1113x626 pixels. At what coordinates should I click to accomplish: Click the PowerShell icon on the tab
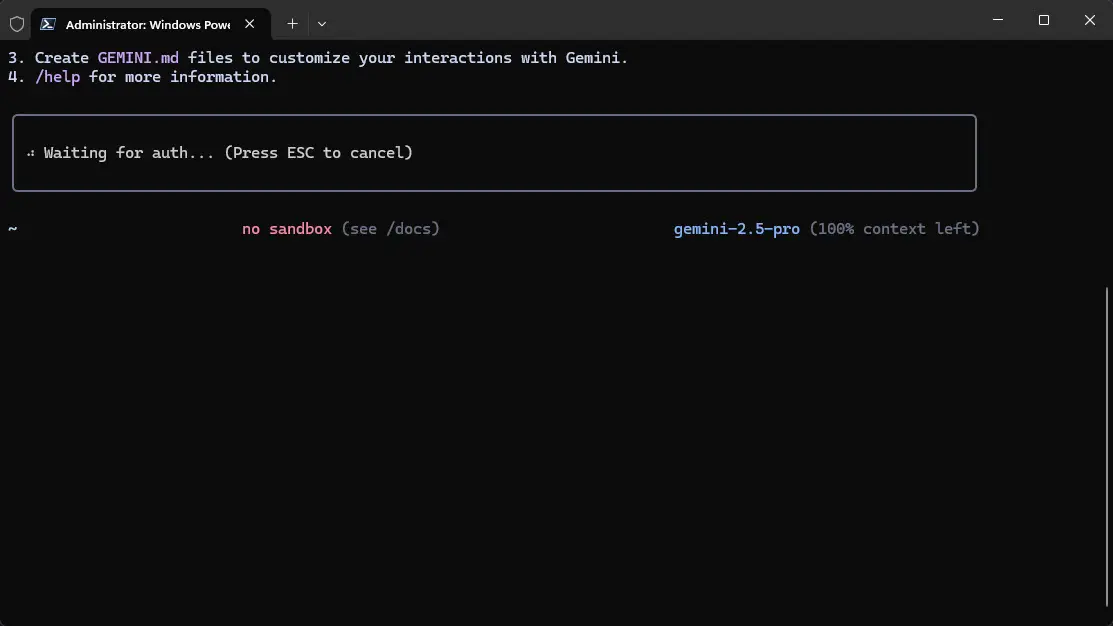pyautogui.click(x=48, y=23)
